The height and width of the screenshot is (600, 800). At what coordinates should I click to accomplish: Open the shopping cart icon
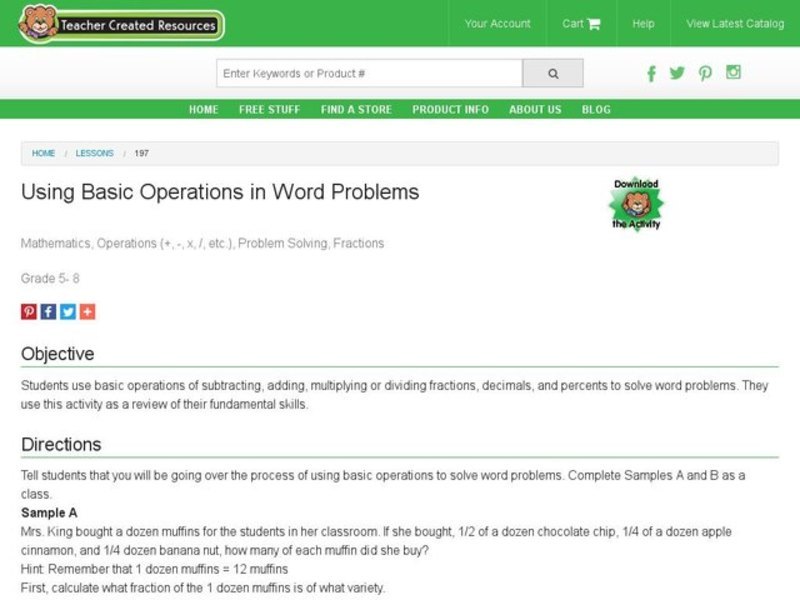point(594,22)
